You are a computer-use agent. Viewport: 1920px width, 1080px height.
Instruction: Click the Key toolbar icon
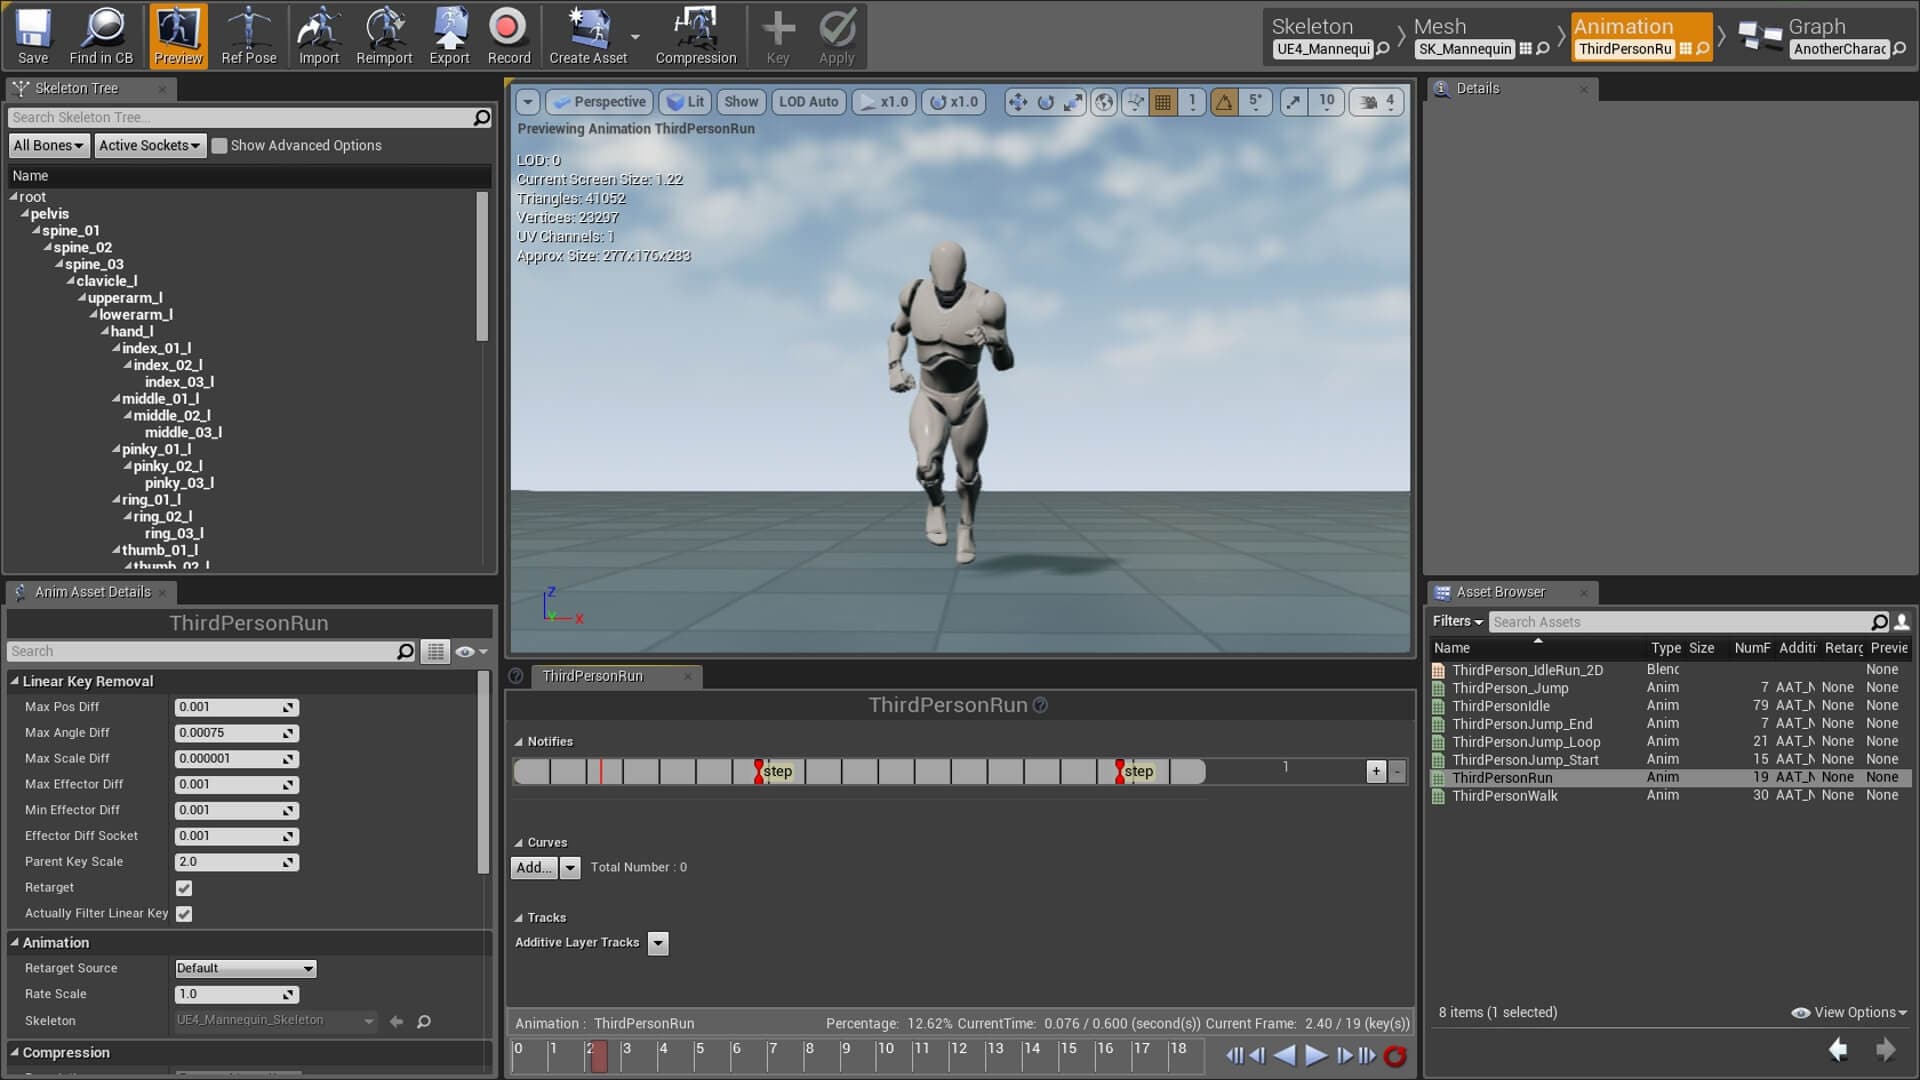778,36
